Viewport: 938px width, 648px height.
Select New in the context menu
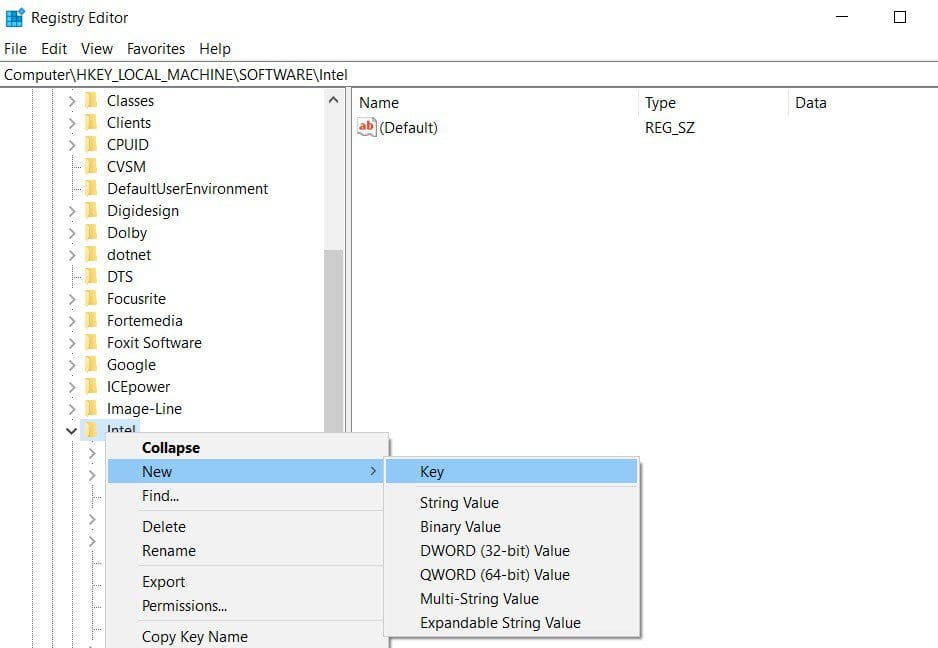(245, 471)
